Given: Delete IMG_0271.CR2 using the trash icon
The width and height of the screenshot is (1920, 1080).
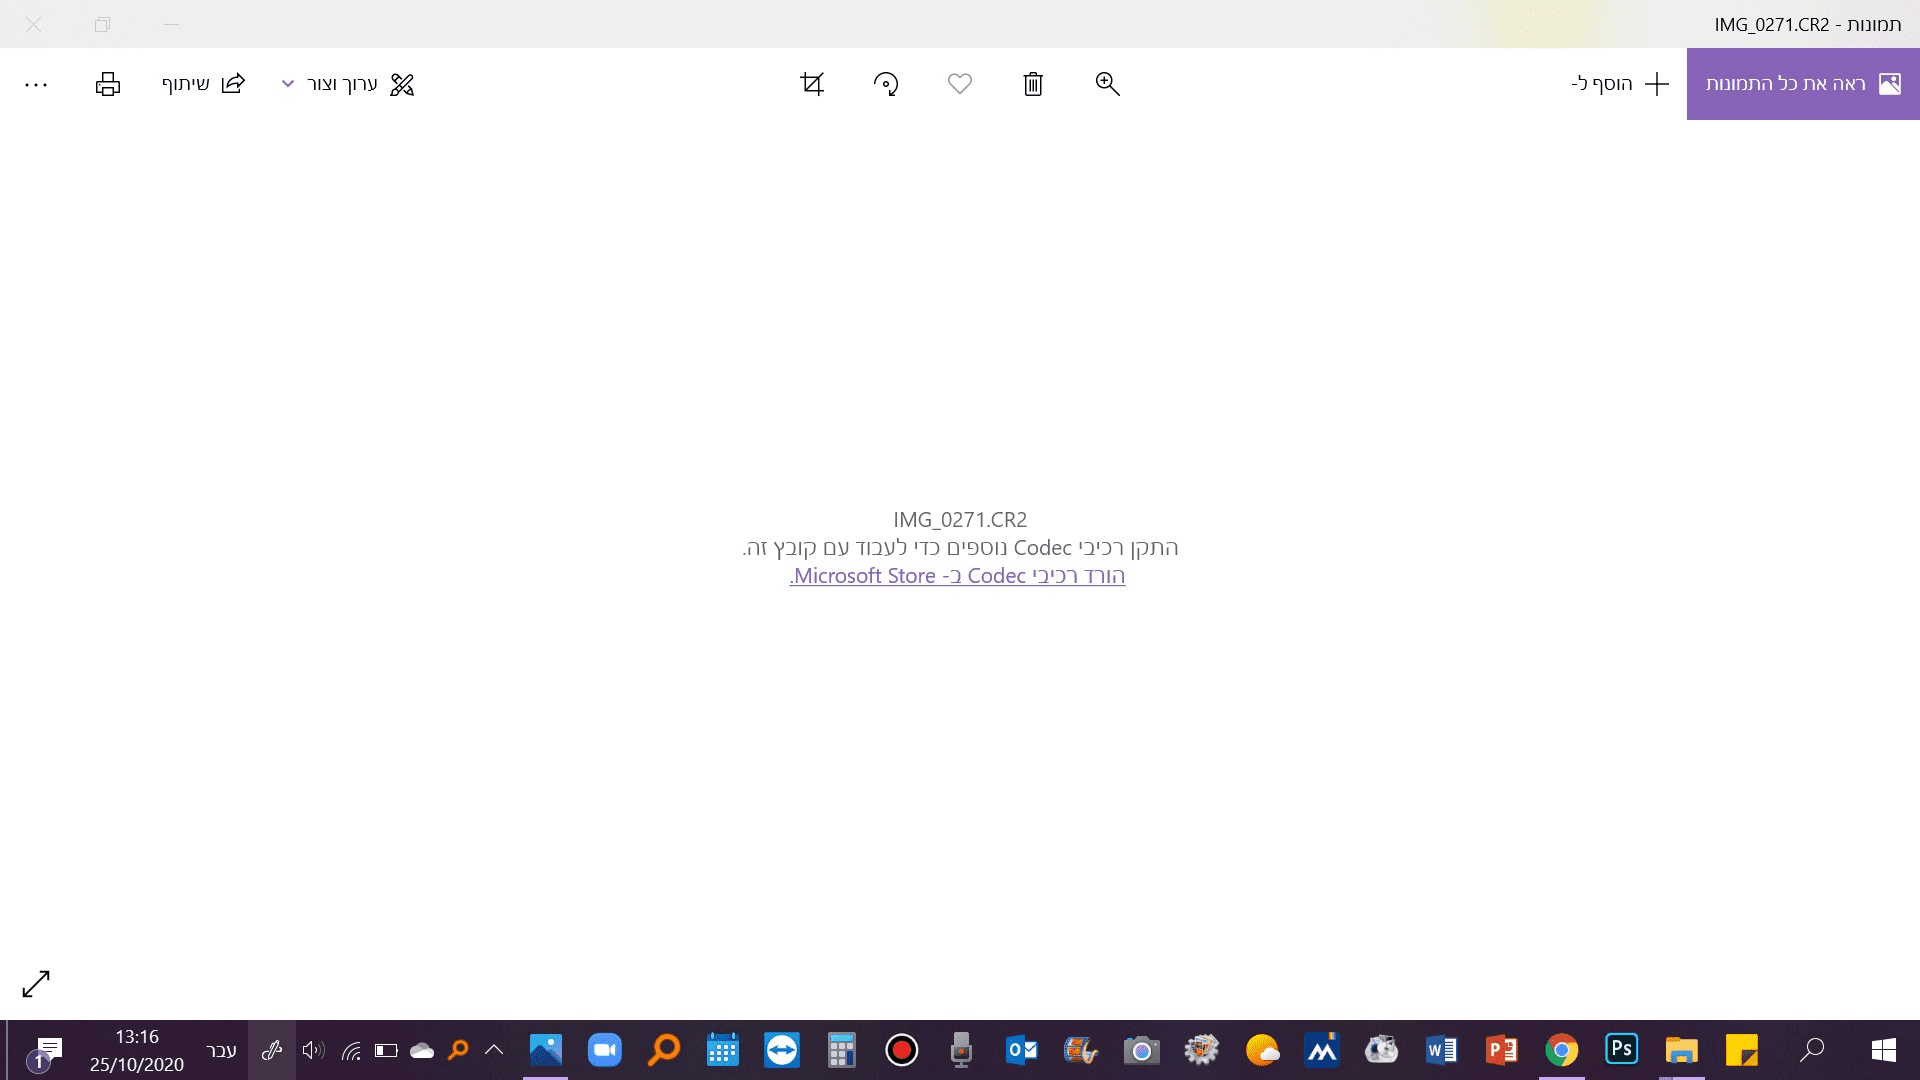Looking at the screenshot, I should 1033,84.
